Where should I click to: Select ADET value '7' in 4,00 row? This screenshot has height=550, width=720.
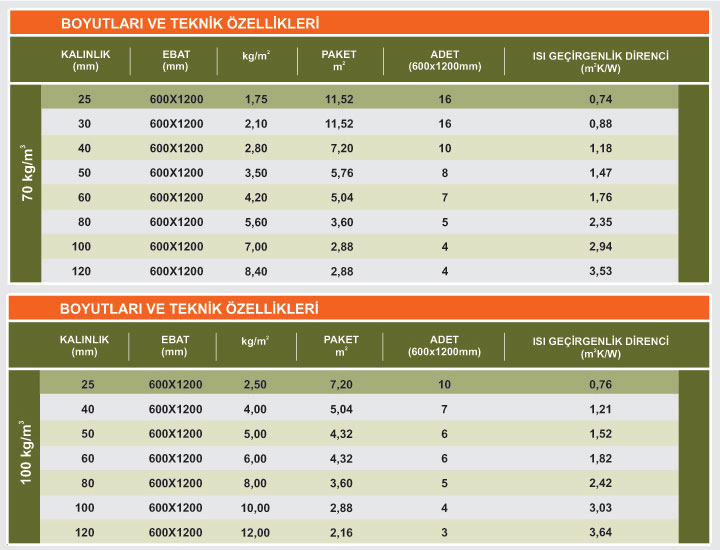click(x=444, y=410)
